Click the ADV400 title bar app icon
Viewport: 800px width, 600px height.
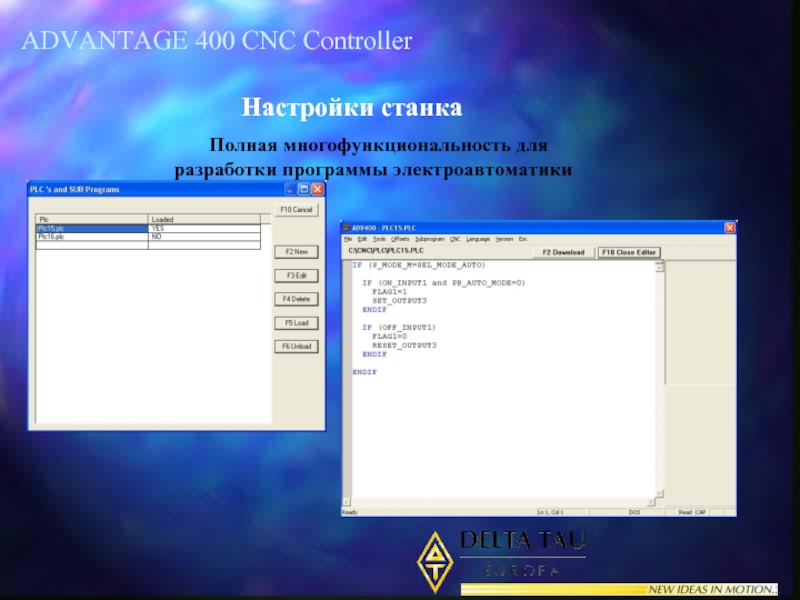point(346,228)
